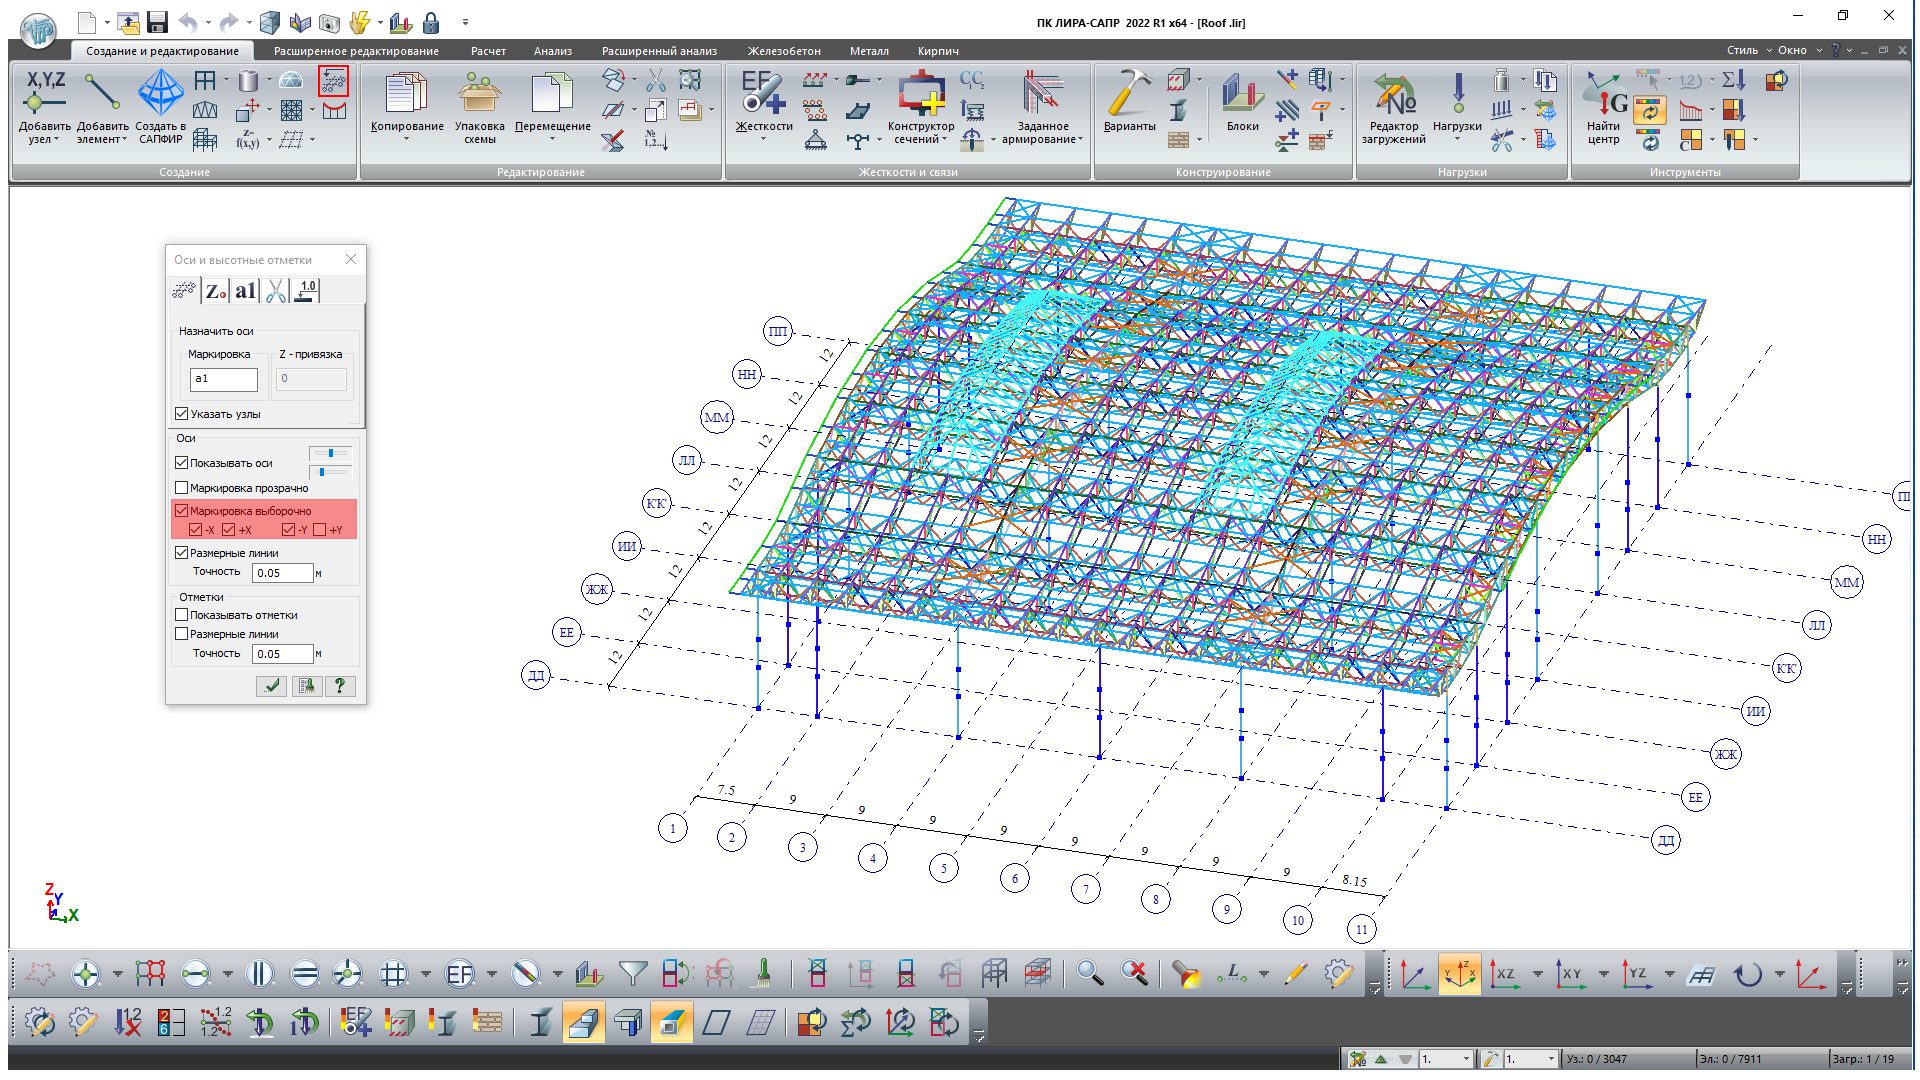Click Конструктор сечений icon
1920x1080 pixels.
[921, 92]
